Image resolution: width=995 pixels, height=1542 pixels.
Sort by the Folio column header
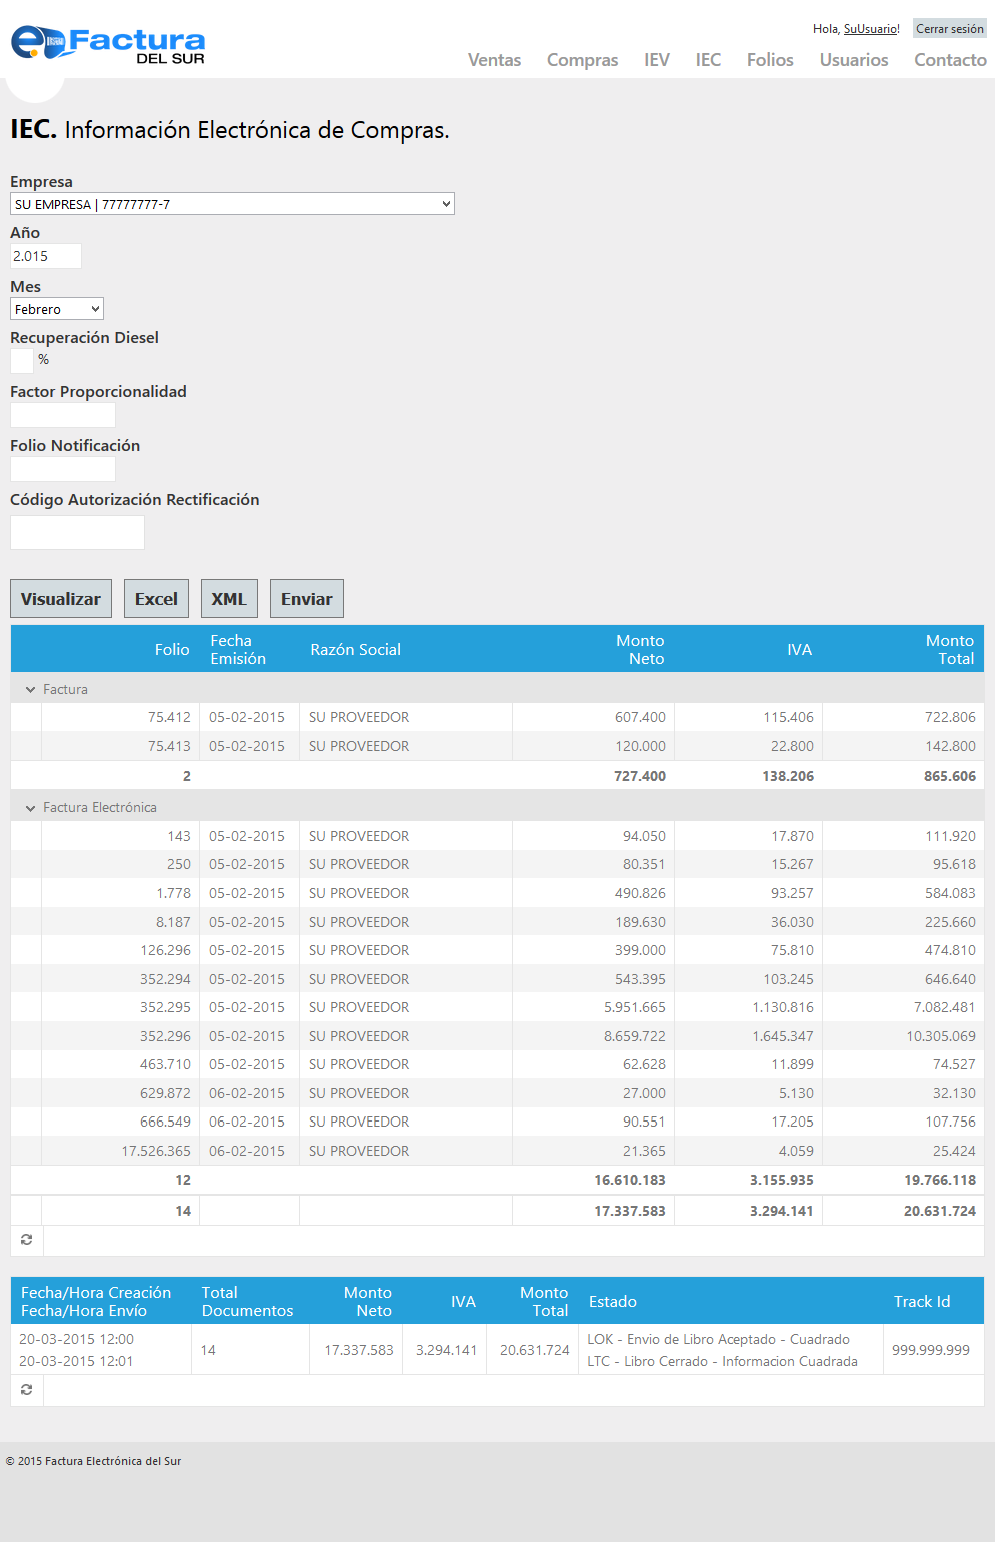(x=172, y=650)
